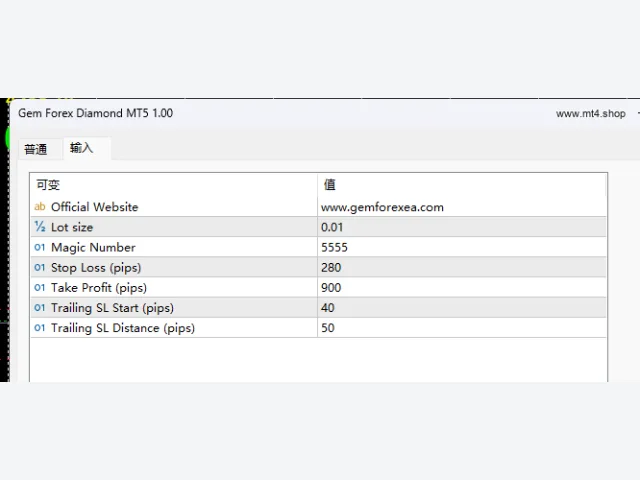This screenshot has width=640, height=480.
Task: Click the 01 icon beside Magic Number
Action: 40,247
